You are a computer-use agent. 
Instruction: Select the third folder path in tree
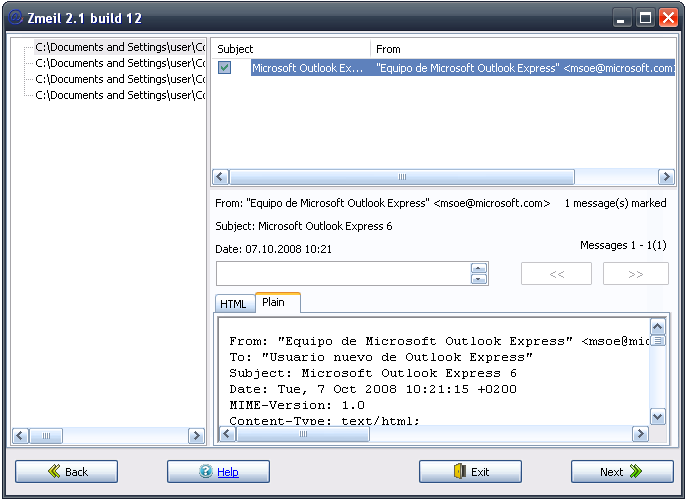120,79
